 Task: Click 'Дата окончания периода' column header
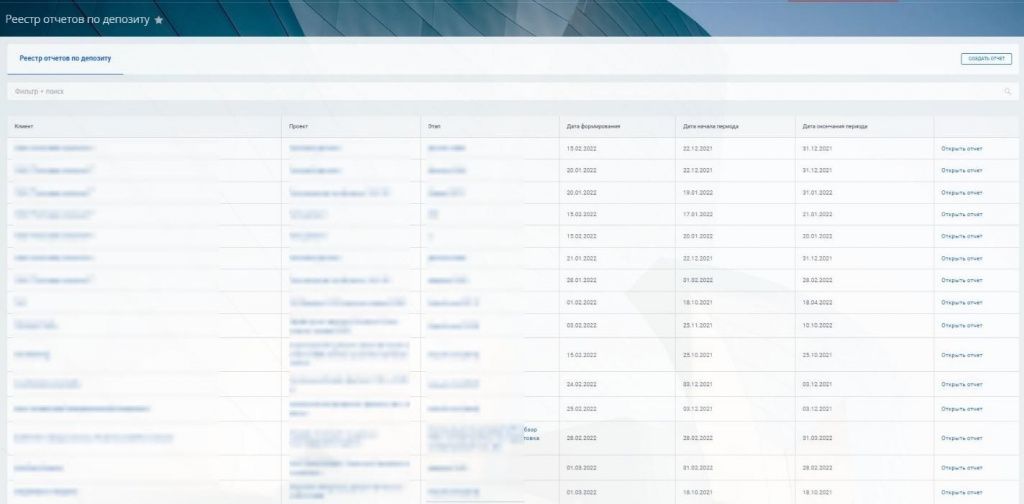click(x=835, y=127)
